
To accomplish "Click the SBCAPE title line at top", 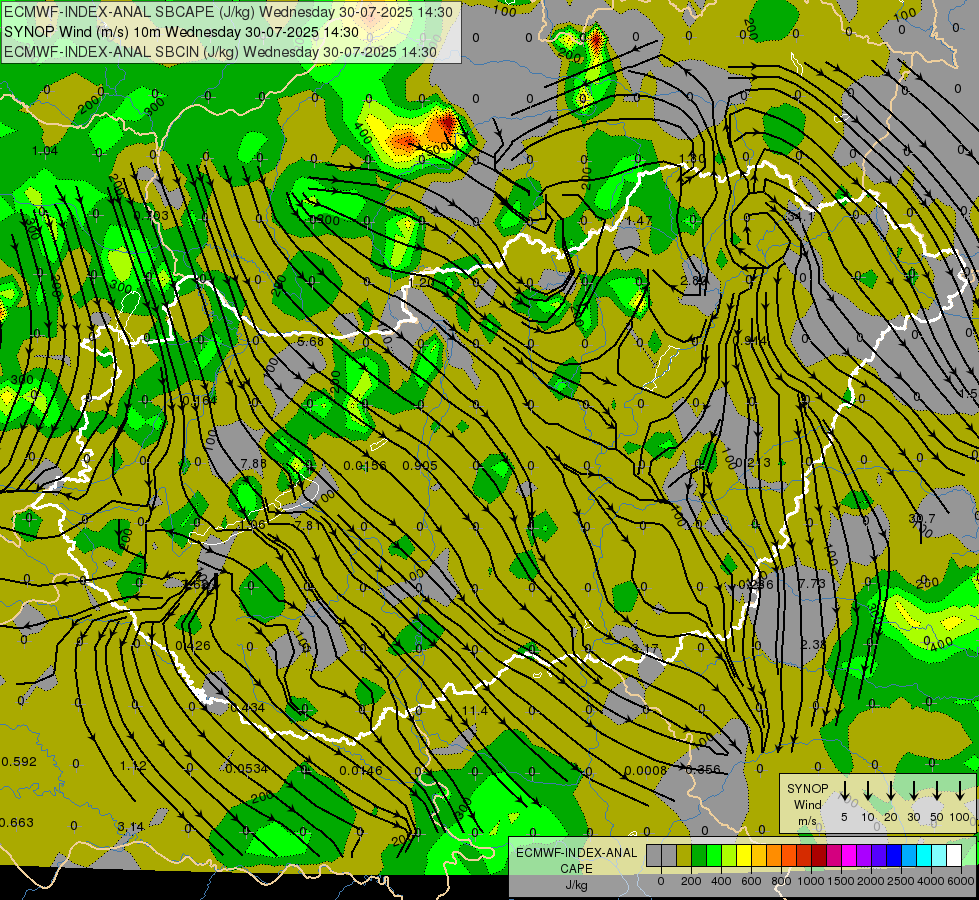I will [x=228, y=12].
